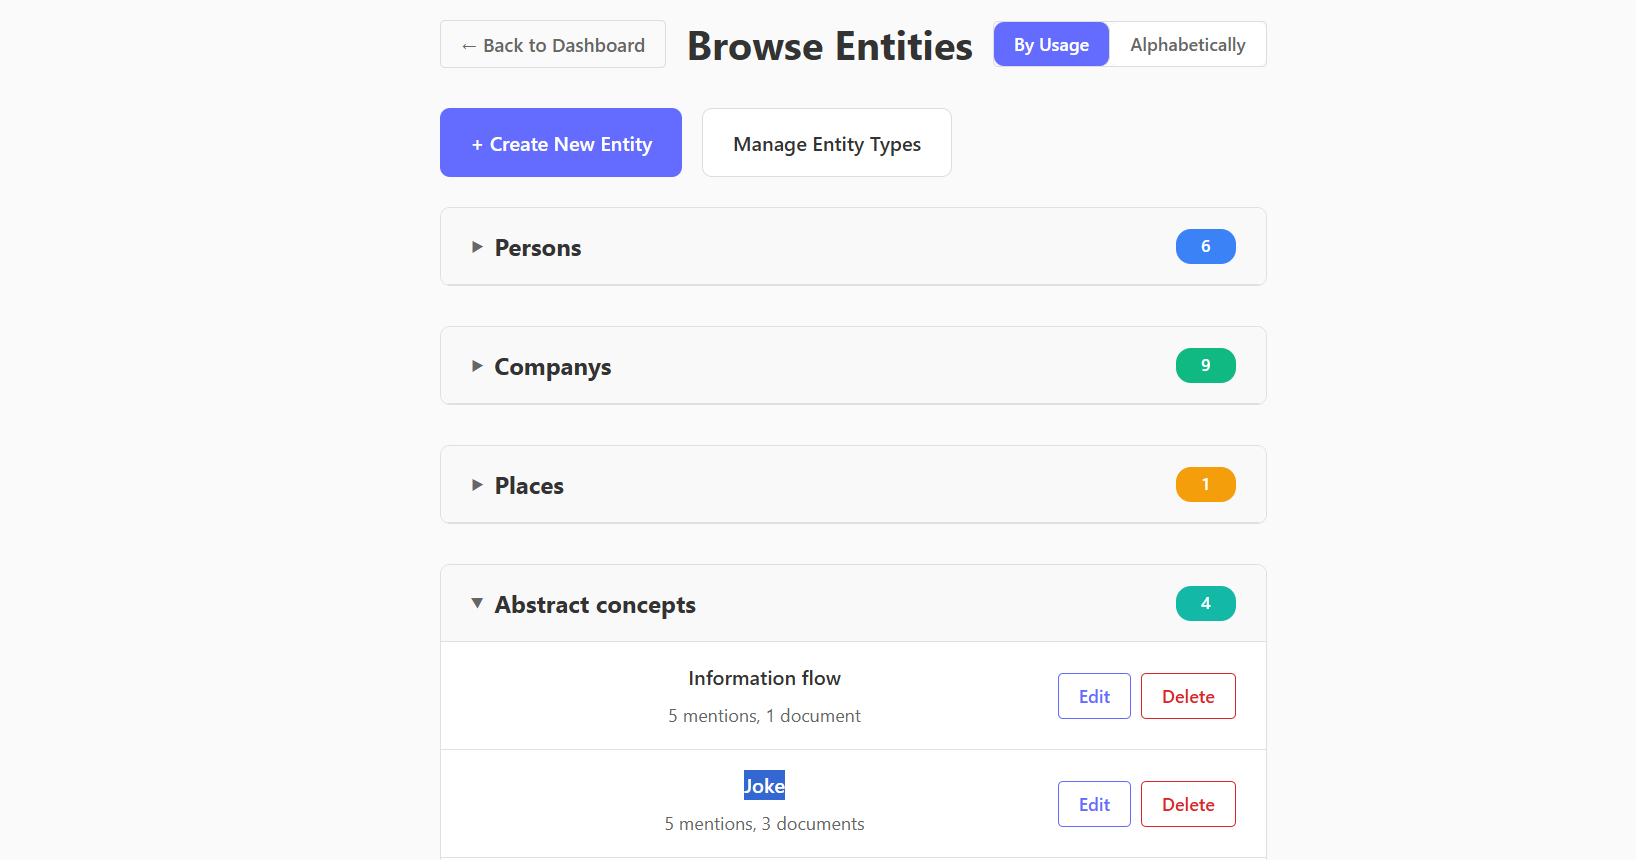Viewport: 1636px width, 860px height.
Task: Sort entities Alphabetically
Action: tap(1187, 45)
